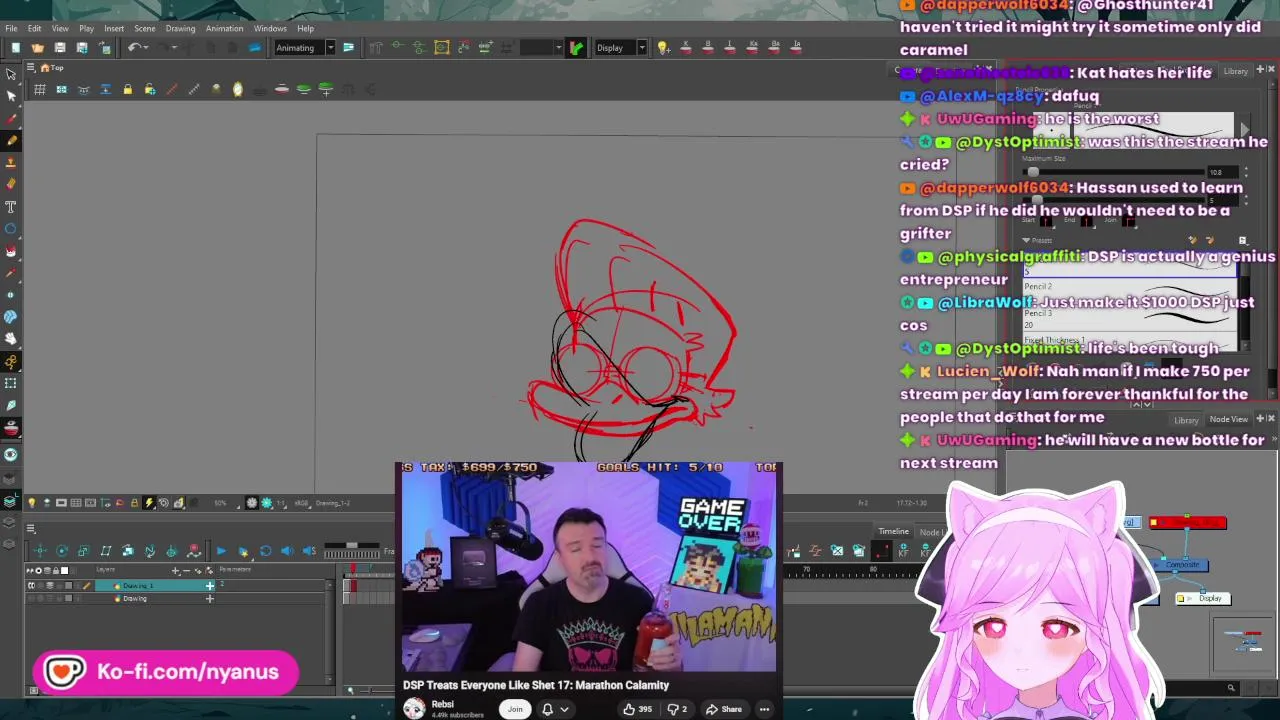Select the Contour Editor tool
Screen dimensions: 1280x720
tap(11, 96)
